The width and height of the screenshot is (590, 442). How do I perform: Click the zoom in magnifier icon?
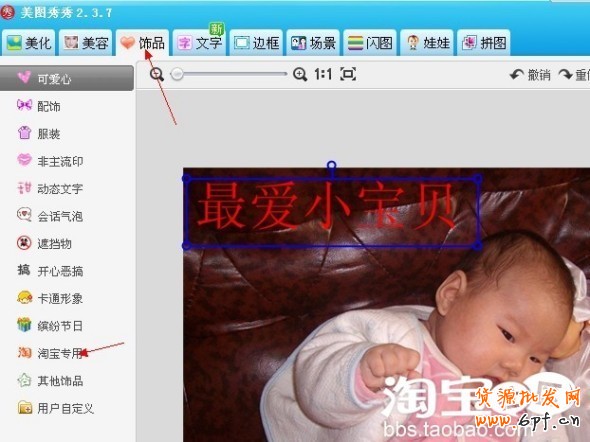click(x=300, y=74)
